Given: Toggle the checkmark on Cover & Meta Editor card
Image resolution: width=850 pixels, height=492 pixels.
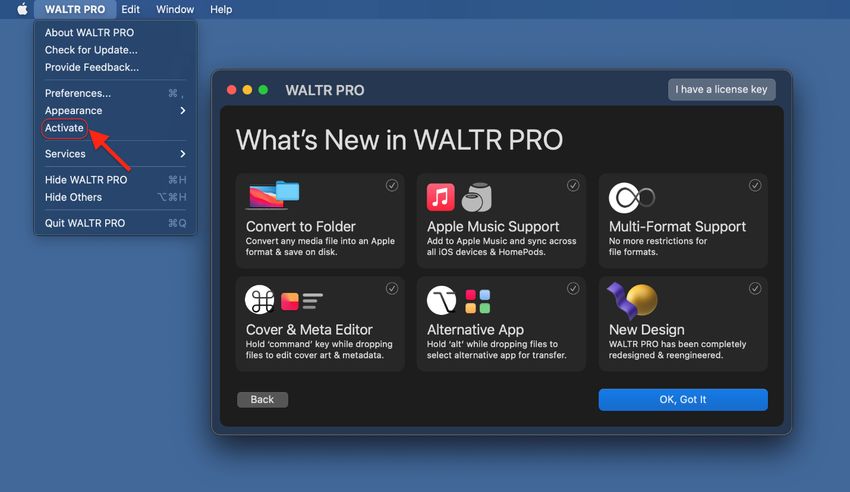Looking at the screenshot, I should click(x=392, y=288).
